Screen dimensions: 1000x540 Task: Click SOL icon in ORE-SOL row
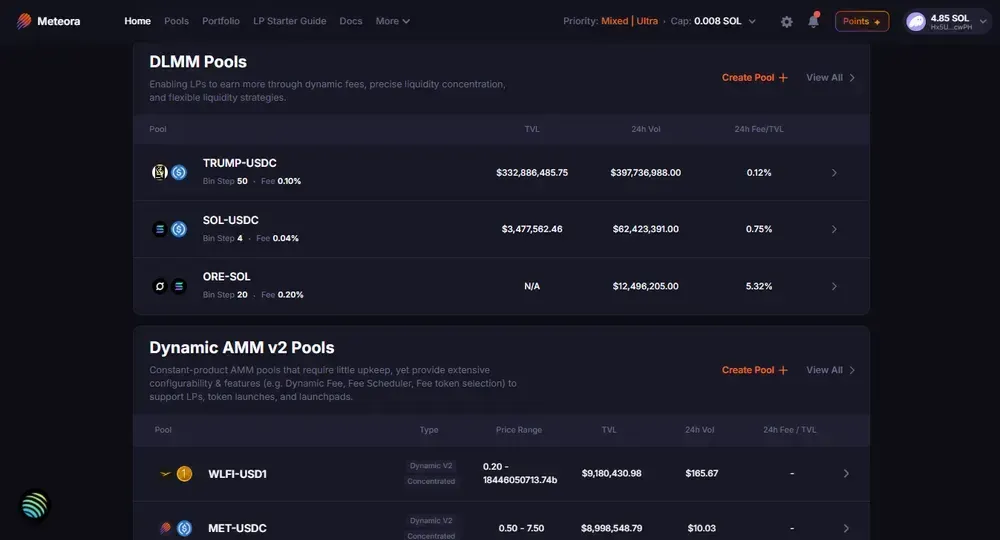pos(179,286)
